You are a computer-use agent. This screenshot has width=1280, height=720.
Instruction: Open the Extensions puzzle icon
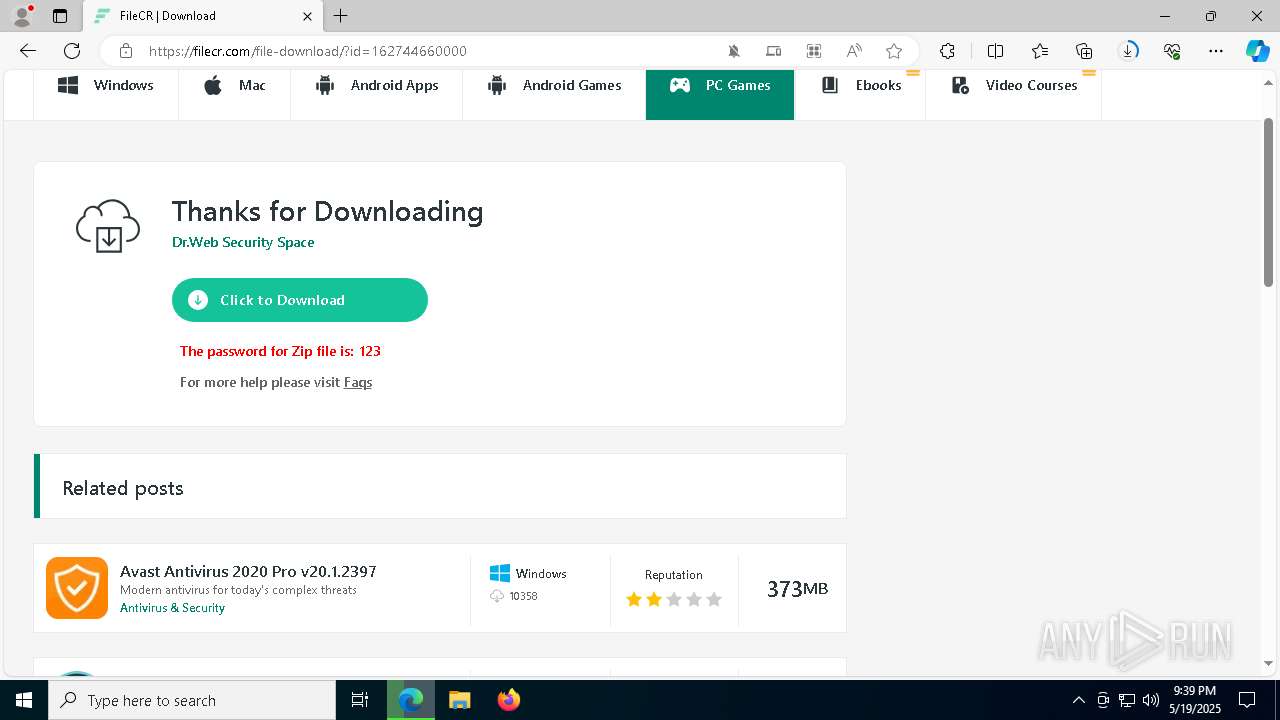tap(947, 51)
